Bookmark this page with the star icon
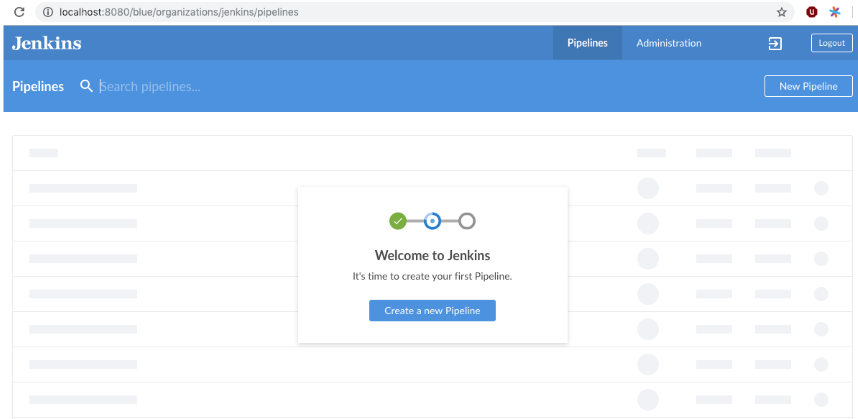Image resolution: width=858 pixels, height=419 pixels. 782,12
